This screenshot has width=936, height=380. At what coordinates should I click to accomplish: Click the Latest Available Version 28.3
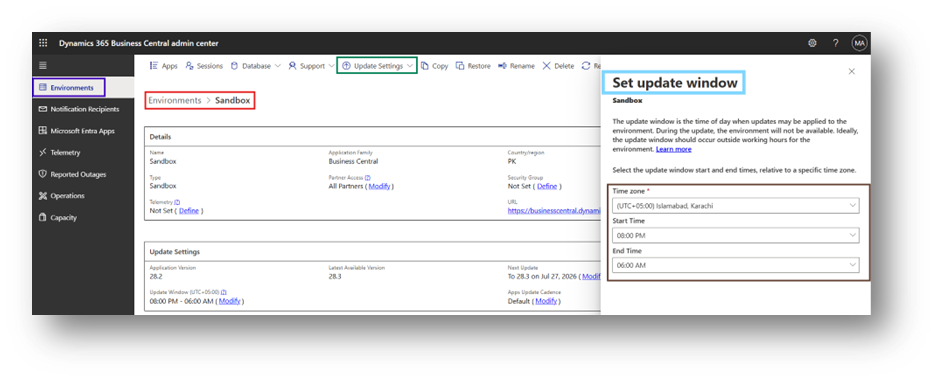tap(335, 277)
